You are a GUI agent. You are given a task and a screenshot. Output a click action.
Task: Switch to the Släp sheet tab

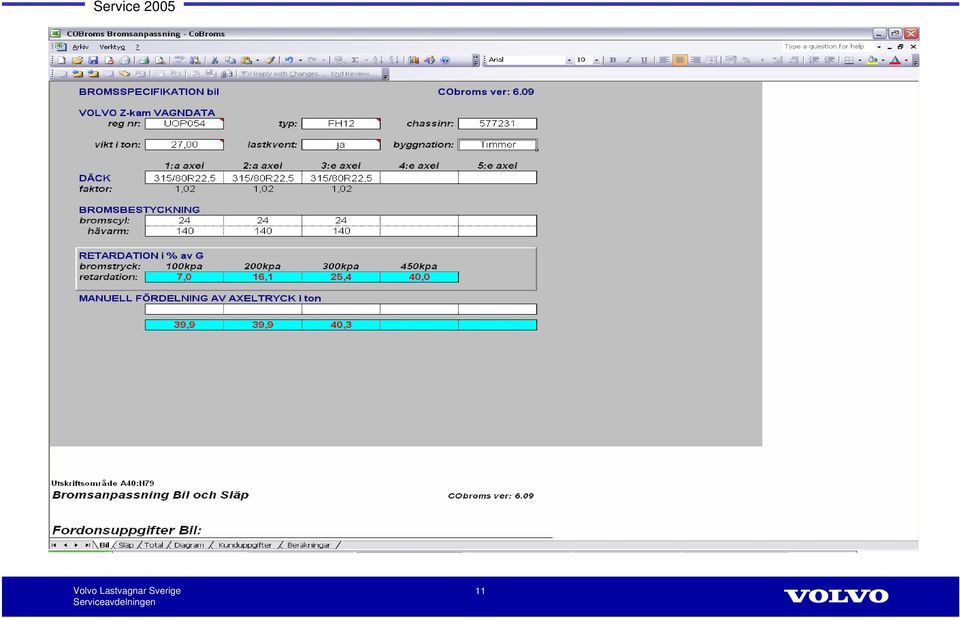click(x=126, y=545)
